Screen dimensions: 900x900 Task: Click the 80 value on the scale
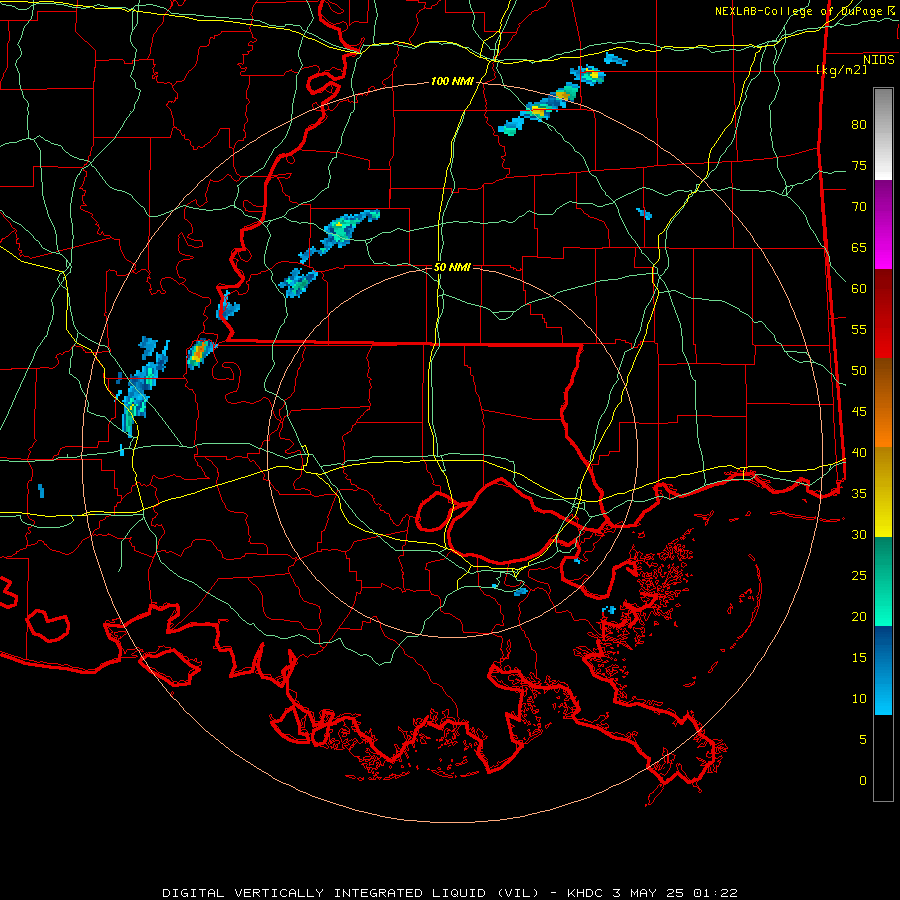859,125
